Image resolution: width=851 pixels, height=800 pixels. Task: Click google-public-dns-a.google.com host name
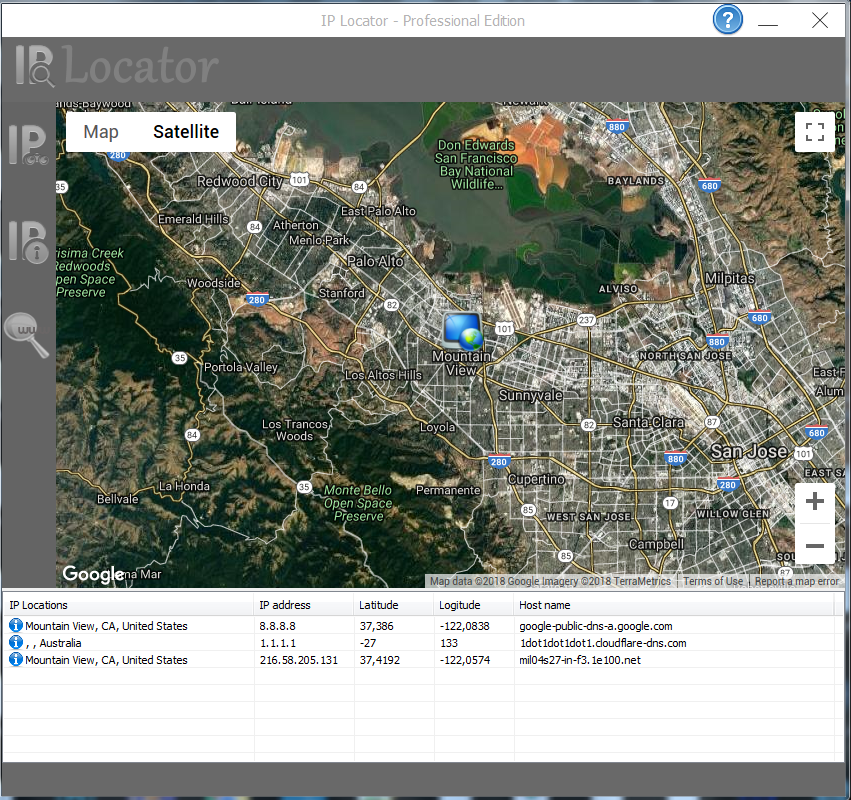coord(595,626)
